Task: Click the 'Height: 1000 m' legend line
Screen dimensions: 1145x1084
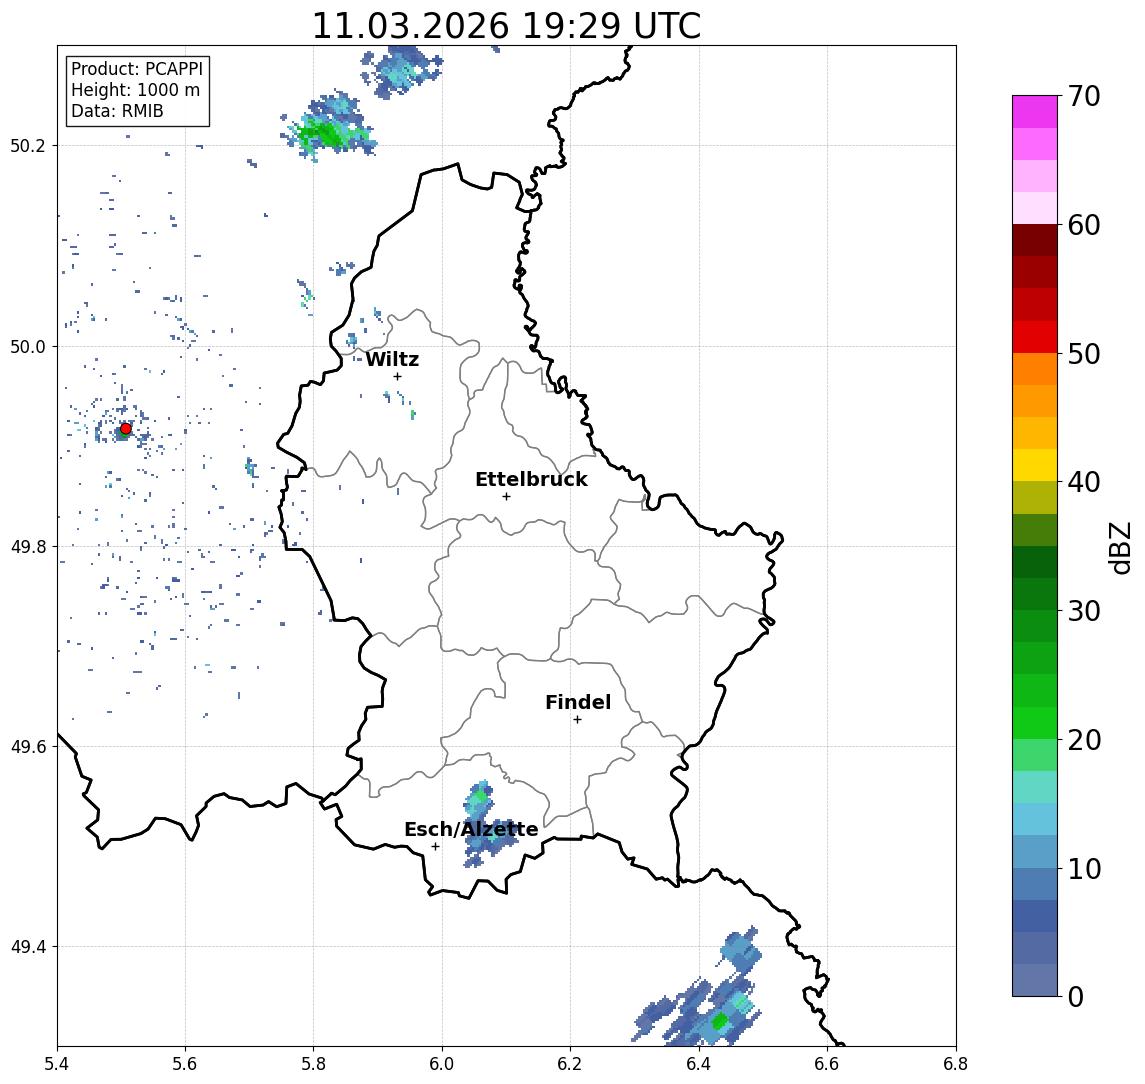Action: [135, 90]
